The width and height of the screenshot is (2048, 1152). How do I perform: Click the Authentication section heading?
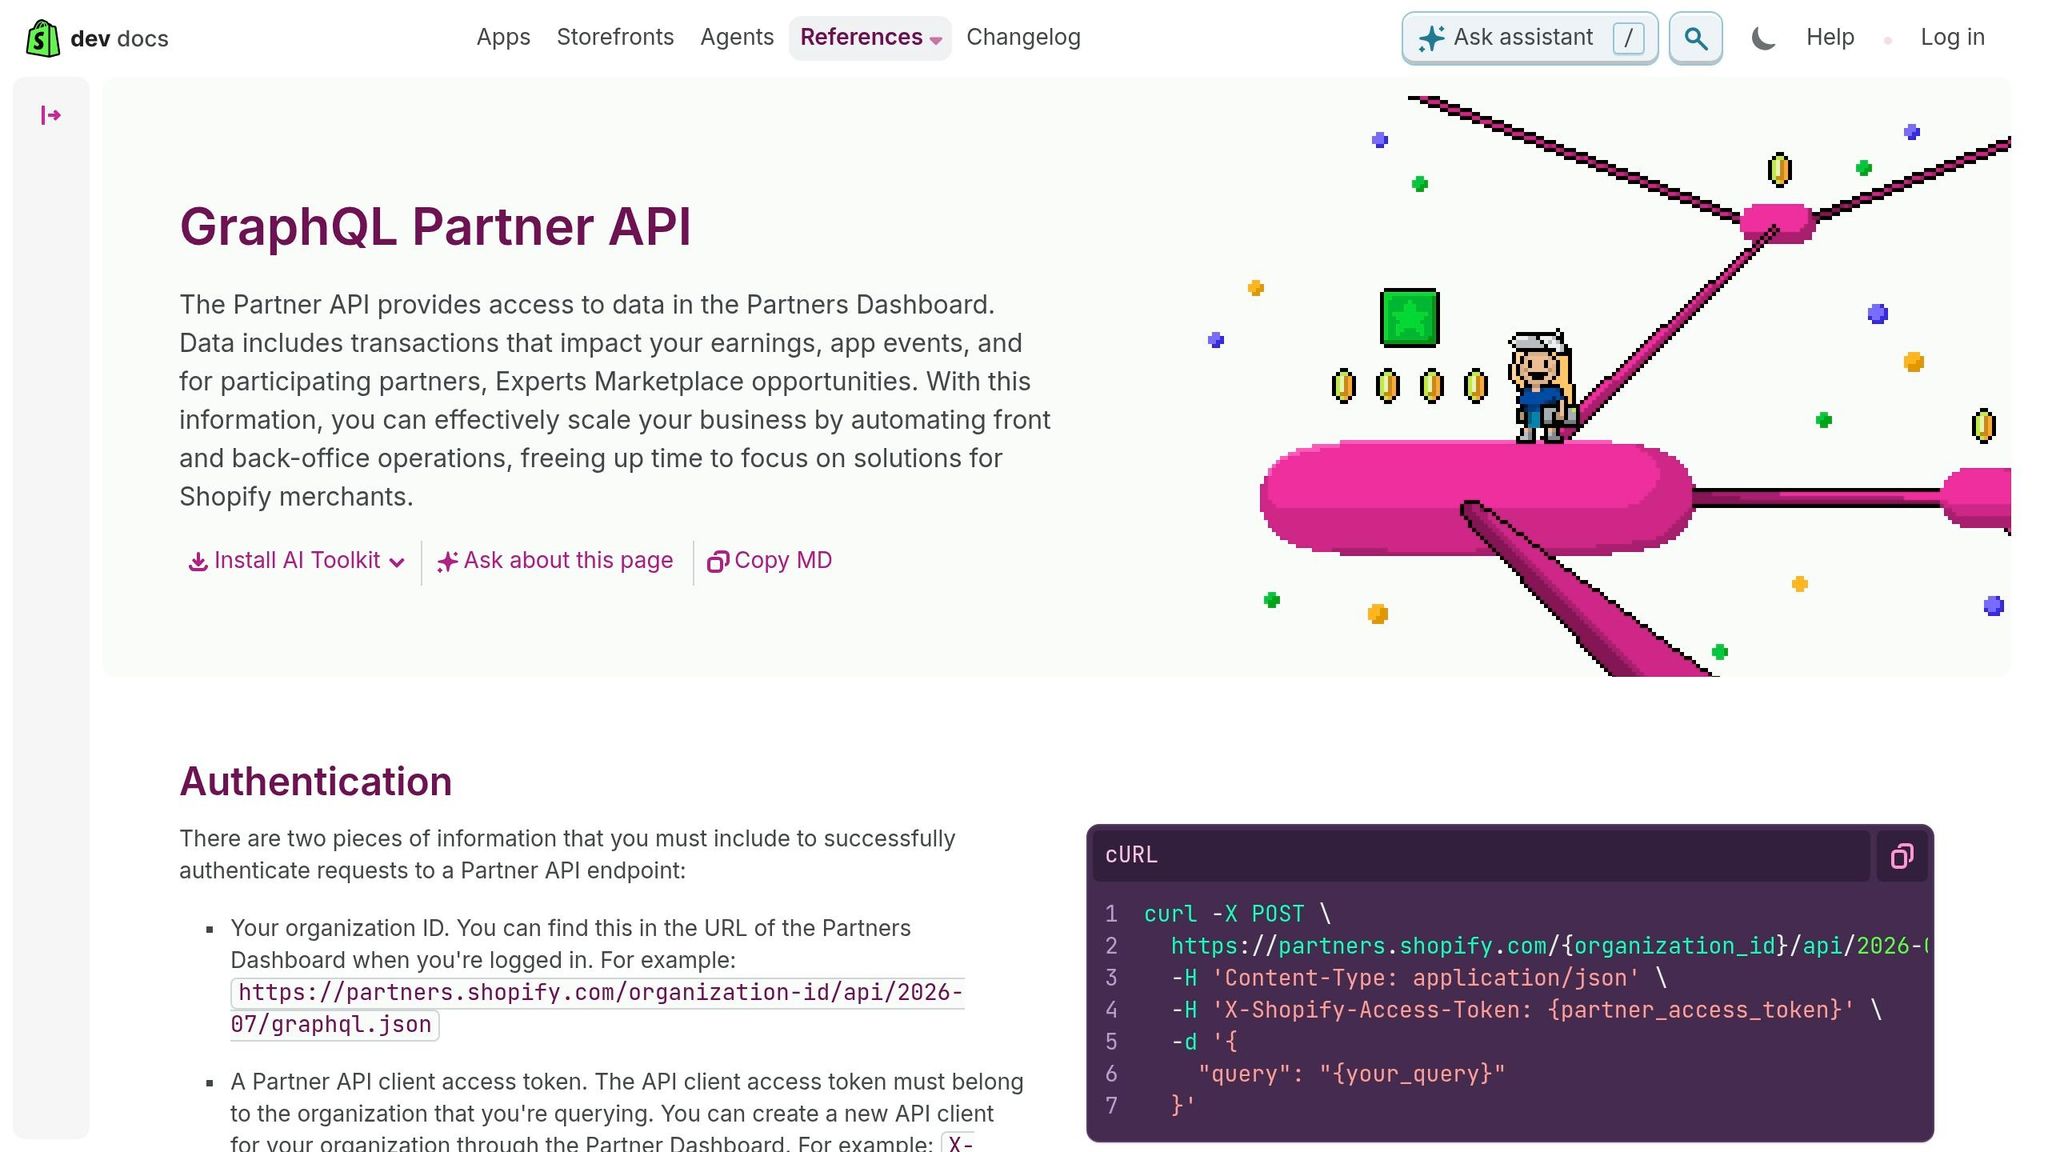(315, 782)
